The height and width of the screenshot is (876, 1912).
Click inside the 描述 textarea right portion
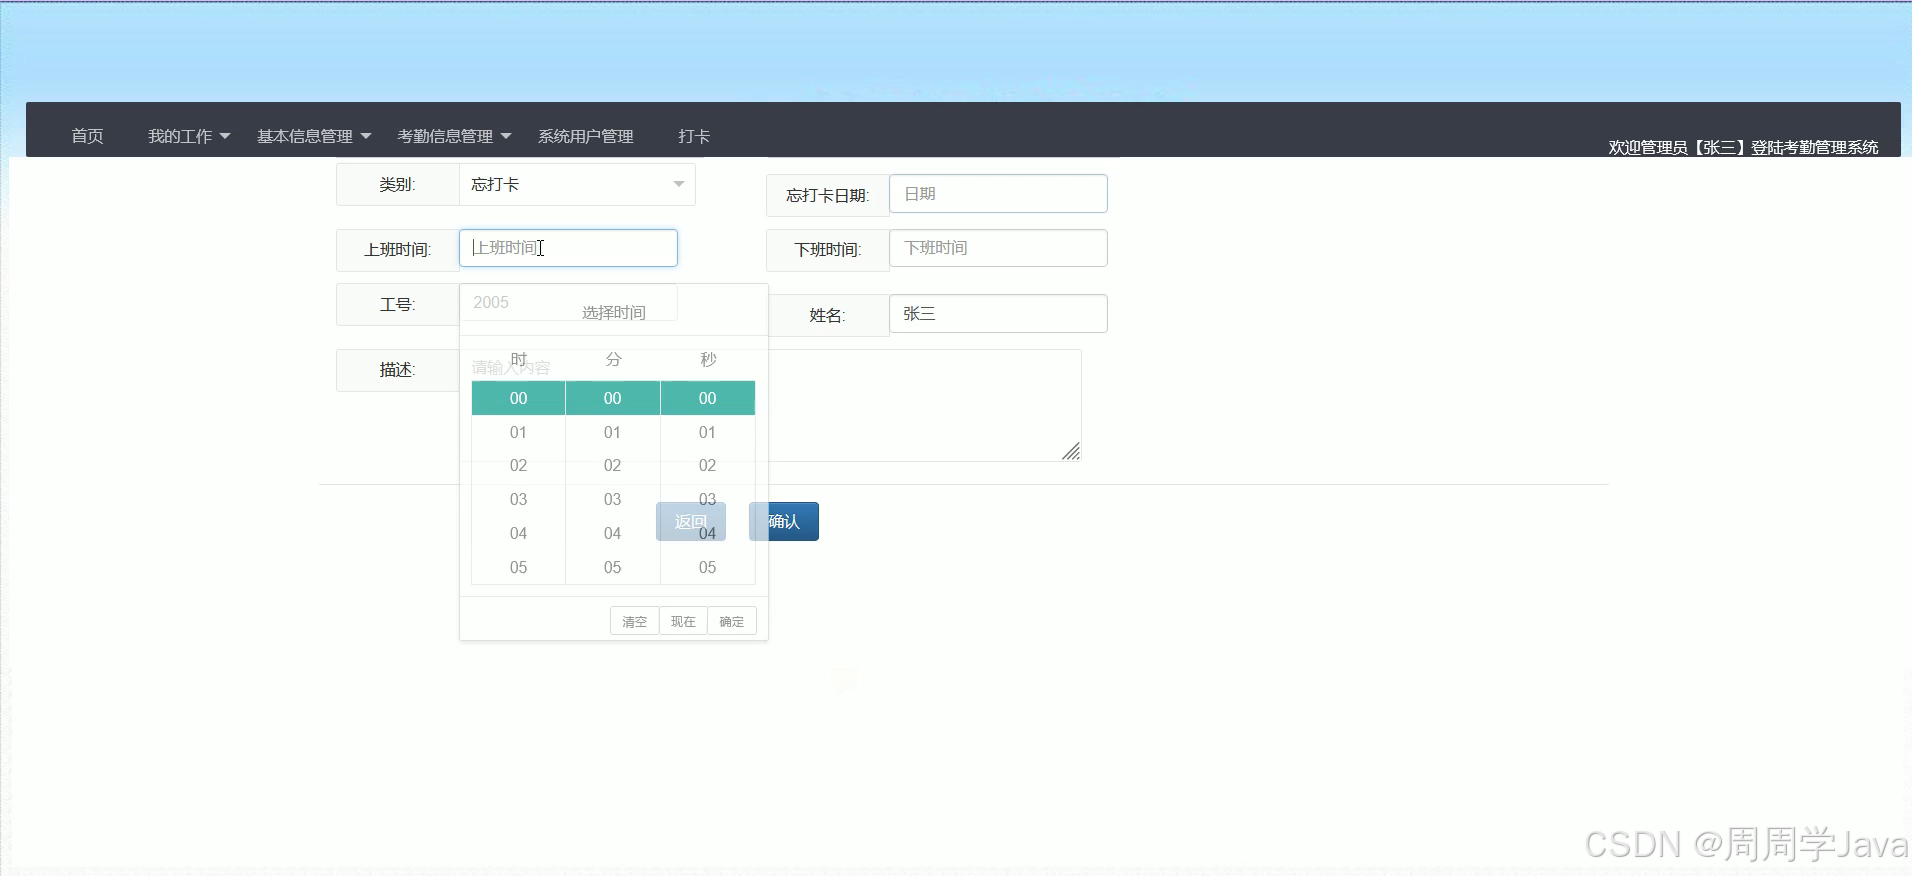pos(925,405)
